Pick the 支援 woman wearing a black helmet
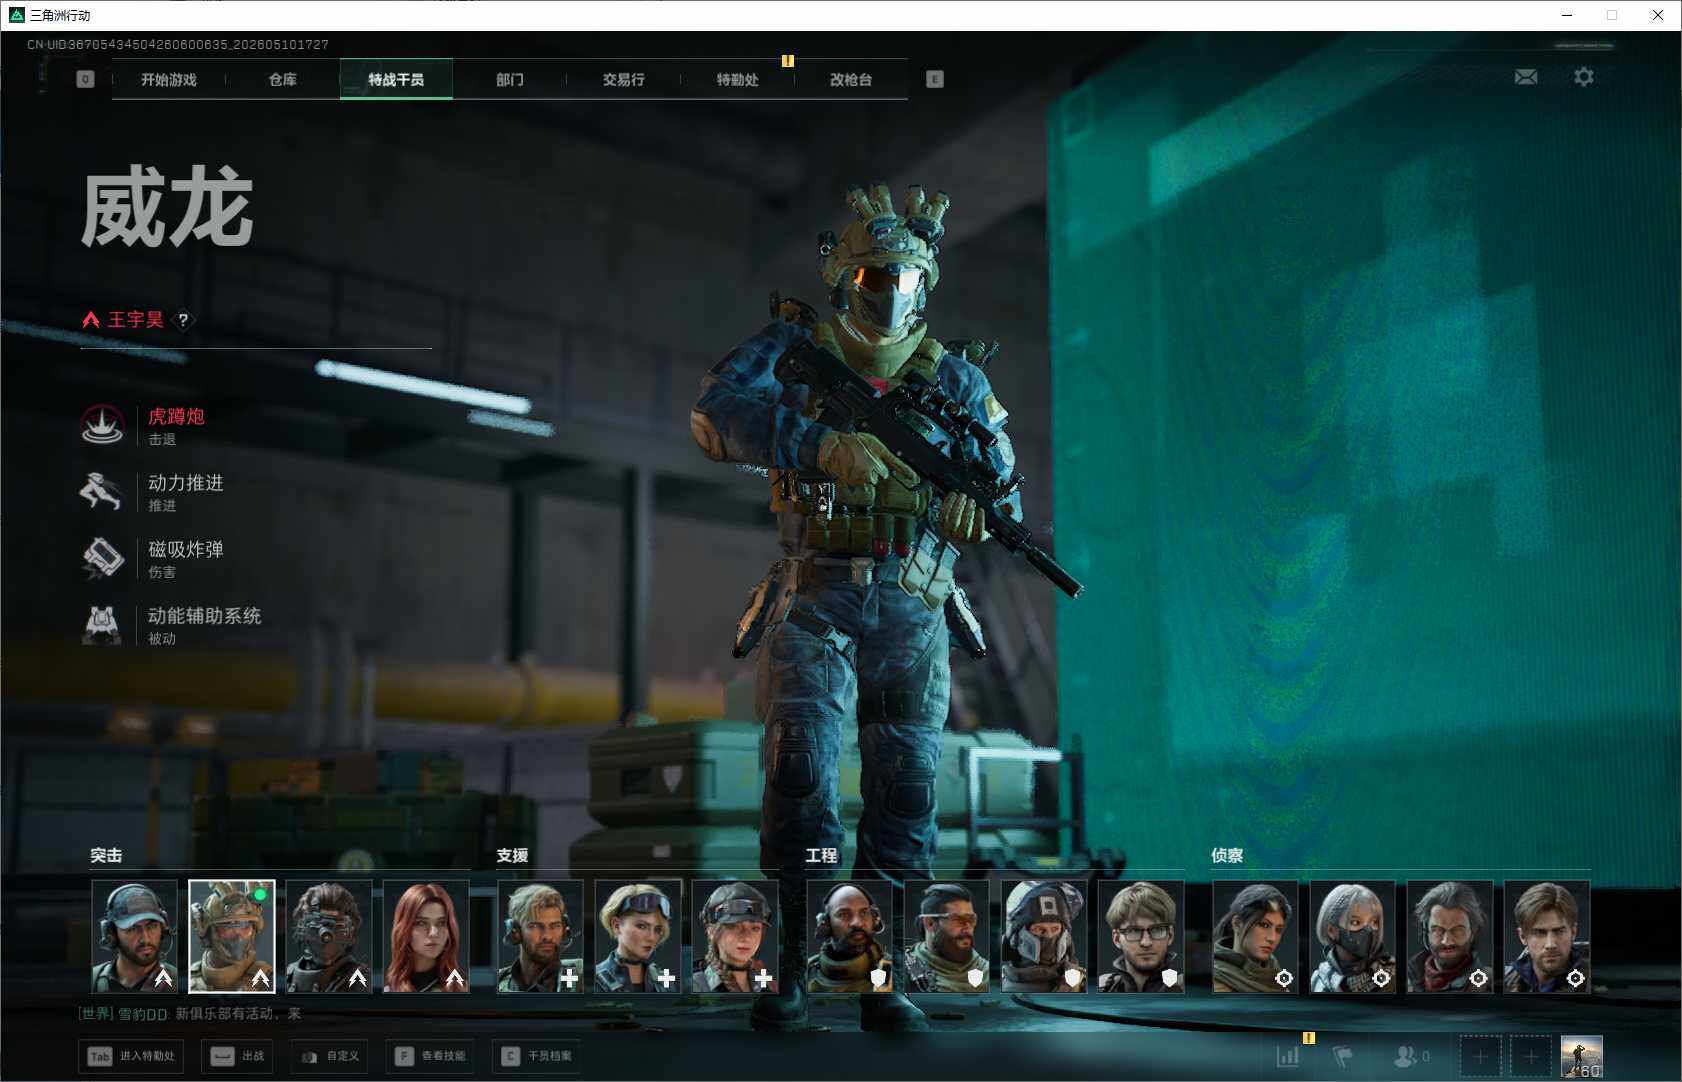Viewport: 1682px width, 1082px height. tap(734, 937)
